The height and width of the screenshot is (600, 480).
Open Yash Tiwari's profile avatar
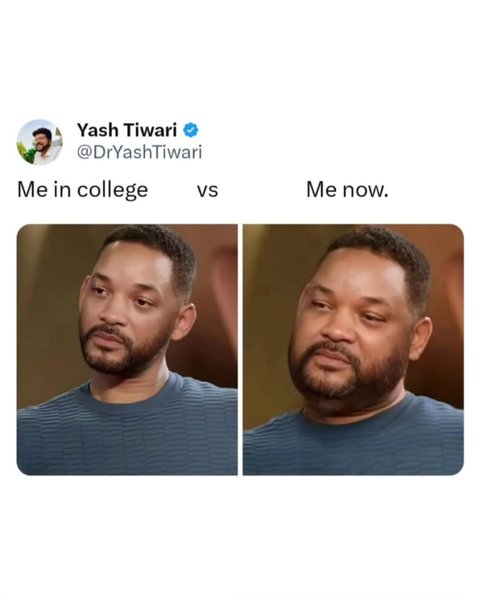[x=39, y=142]
